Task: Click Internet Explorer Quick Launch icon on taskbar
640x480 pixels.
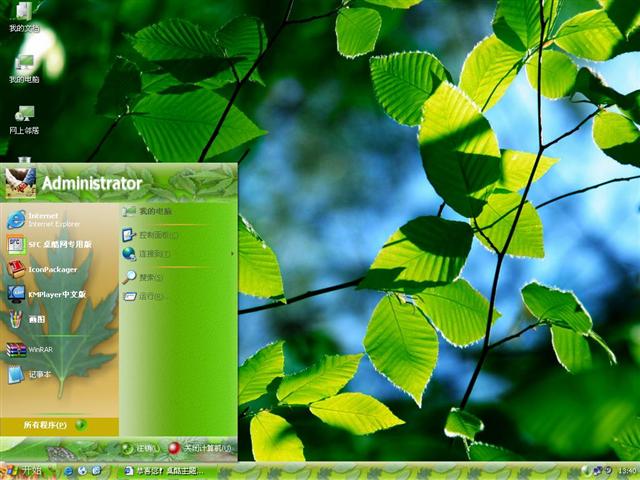Action: coord(69,471)
